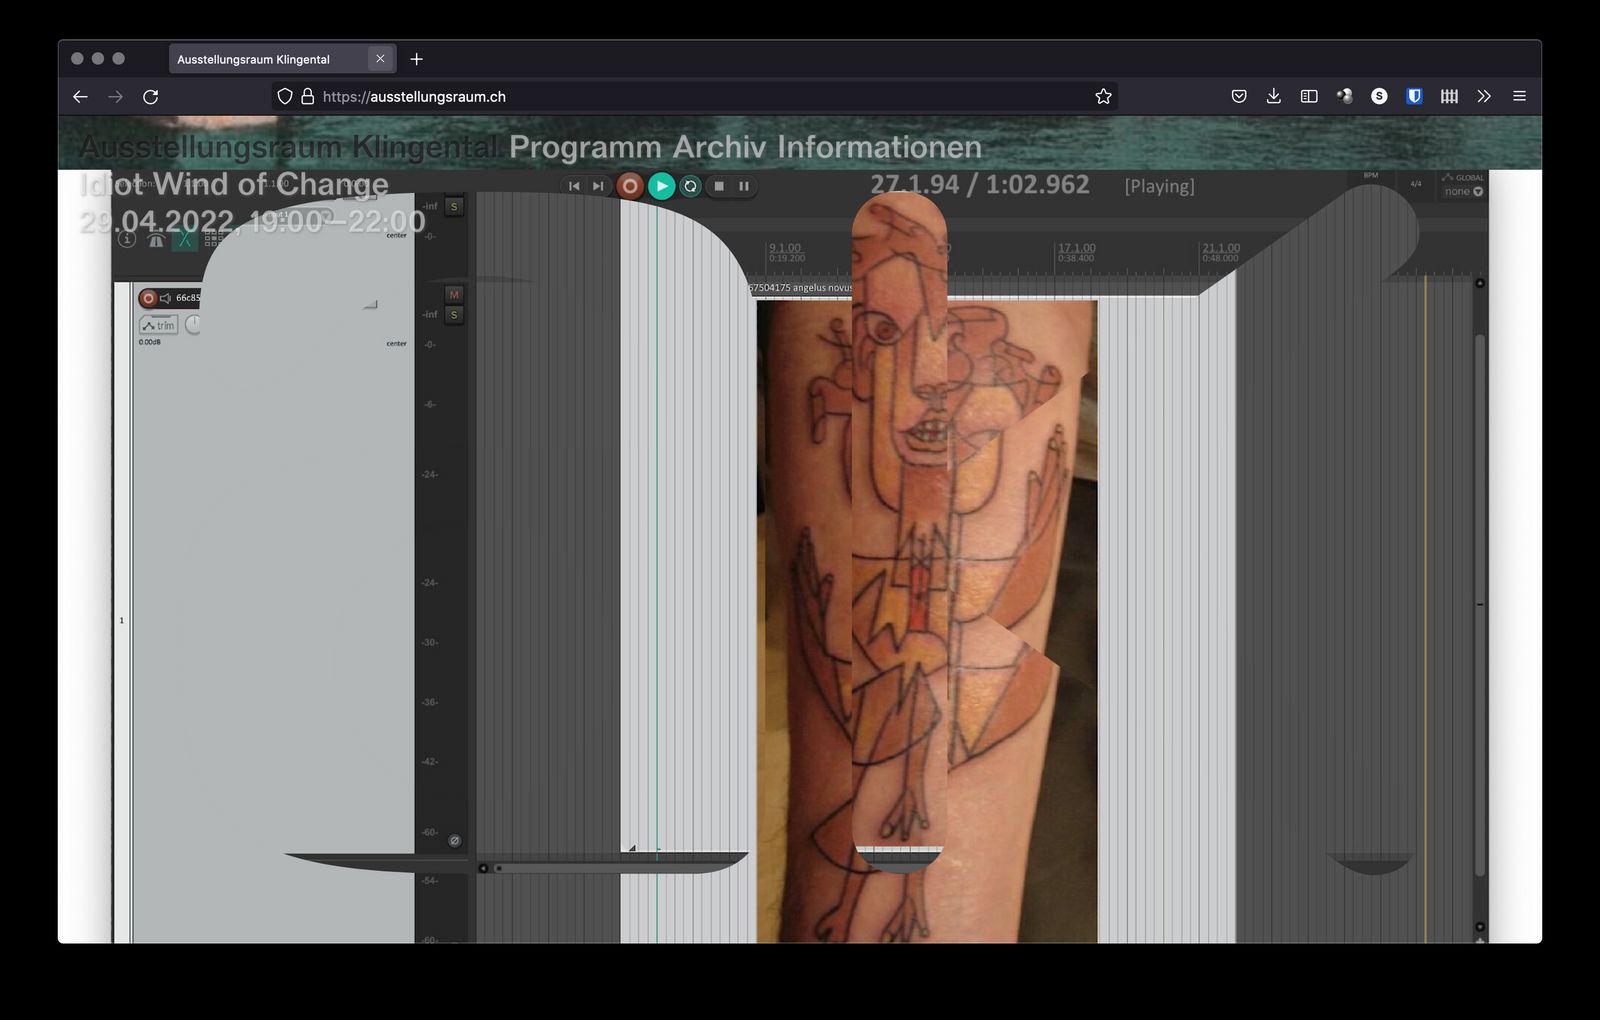Viewport: 1600px width, 1020px height.
Task: Click the arrange view vertical scrollbar
Action: tap(1480, 605)
